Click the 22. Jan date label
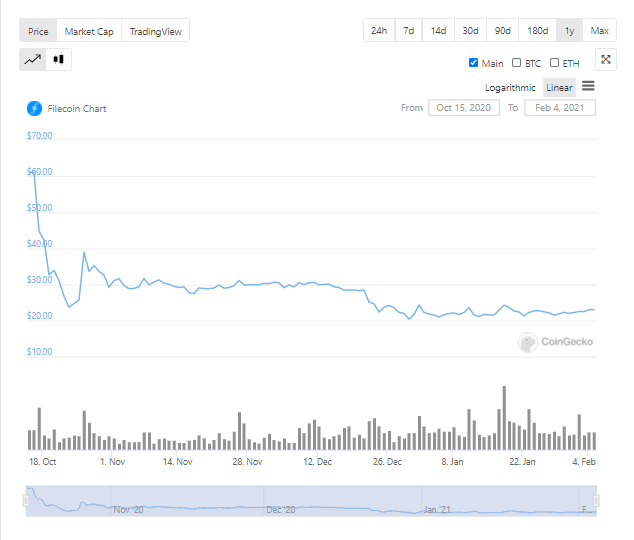This screenshot has width=634, height=540. pyautogui.click(x=522, y=462)
